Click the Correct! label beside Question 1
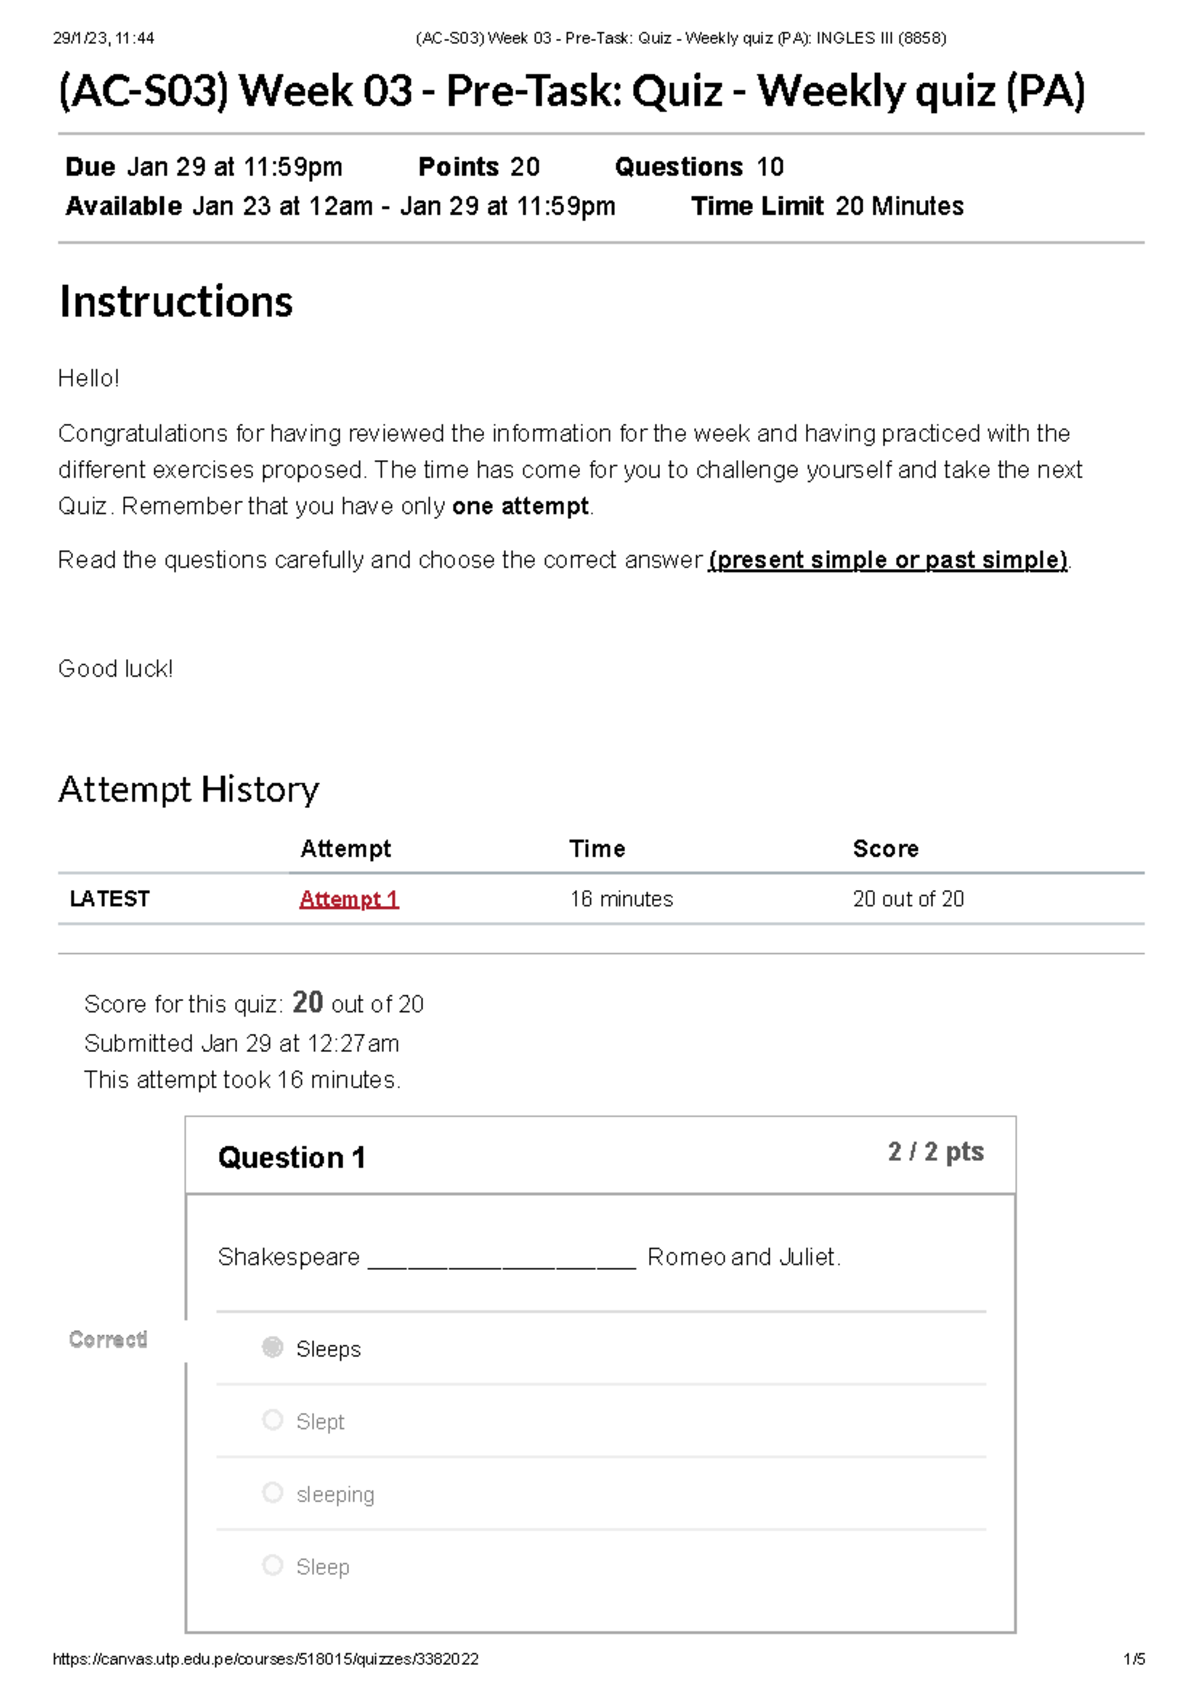Viewport: 1200px width, 1698px height. point(108,1340)
